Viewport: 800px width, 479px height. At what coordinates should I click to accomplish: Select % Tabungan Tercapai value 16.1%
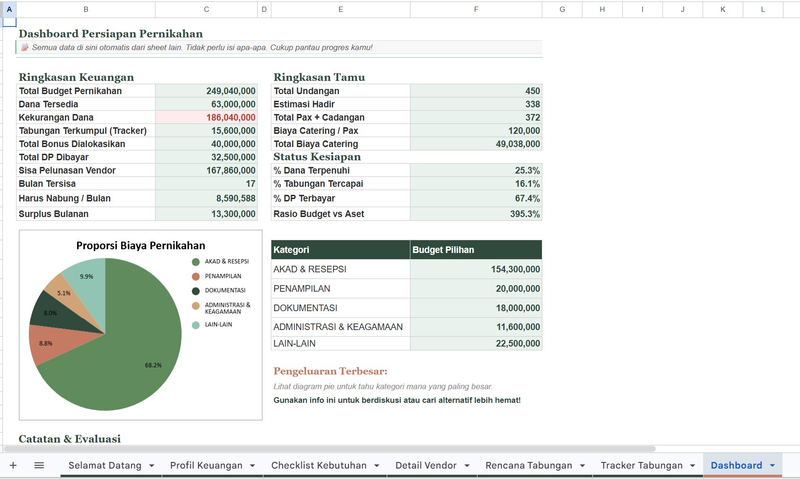(x=476, y=184)
